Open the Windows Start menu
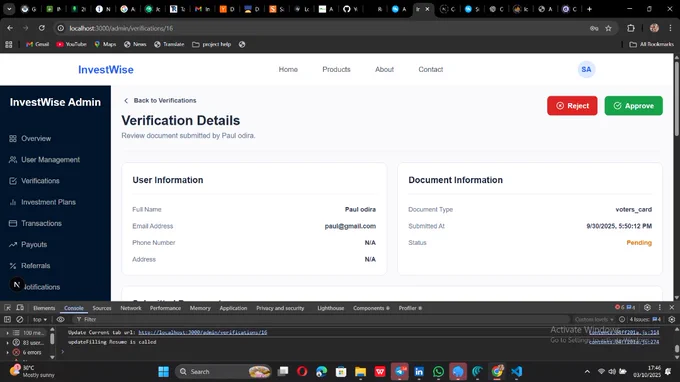Viewport: 680px width, 382px height. pos(163,372)
